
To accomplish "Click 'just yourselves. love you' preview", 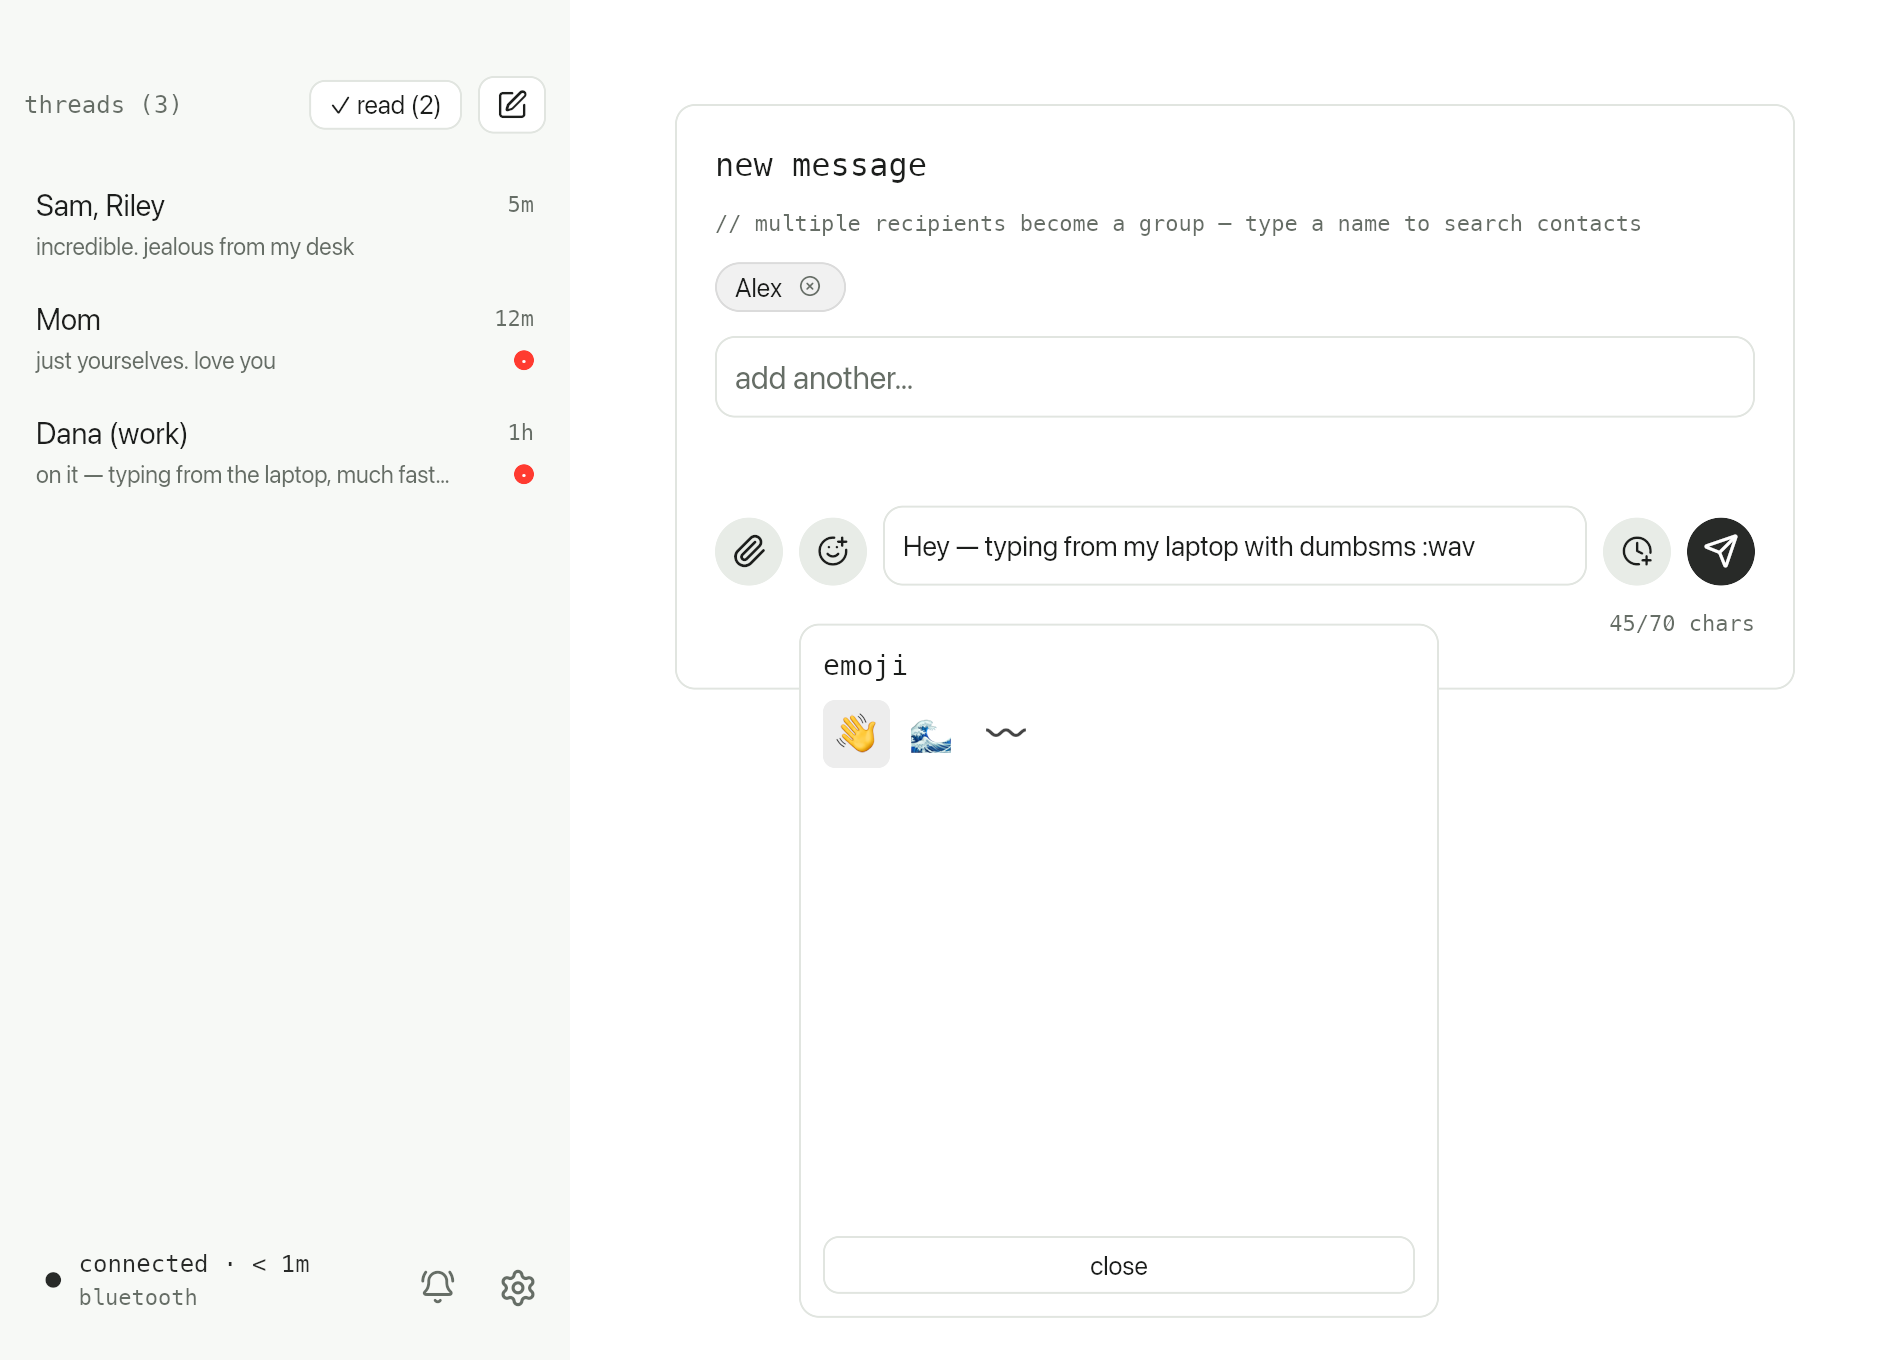I will click(156, 361).
